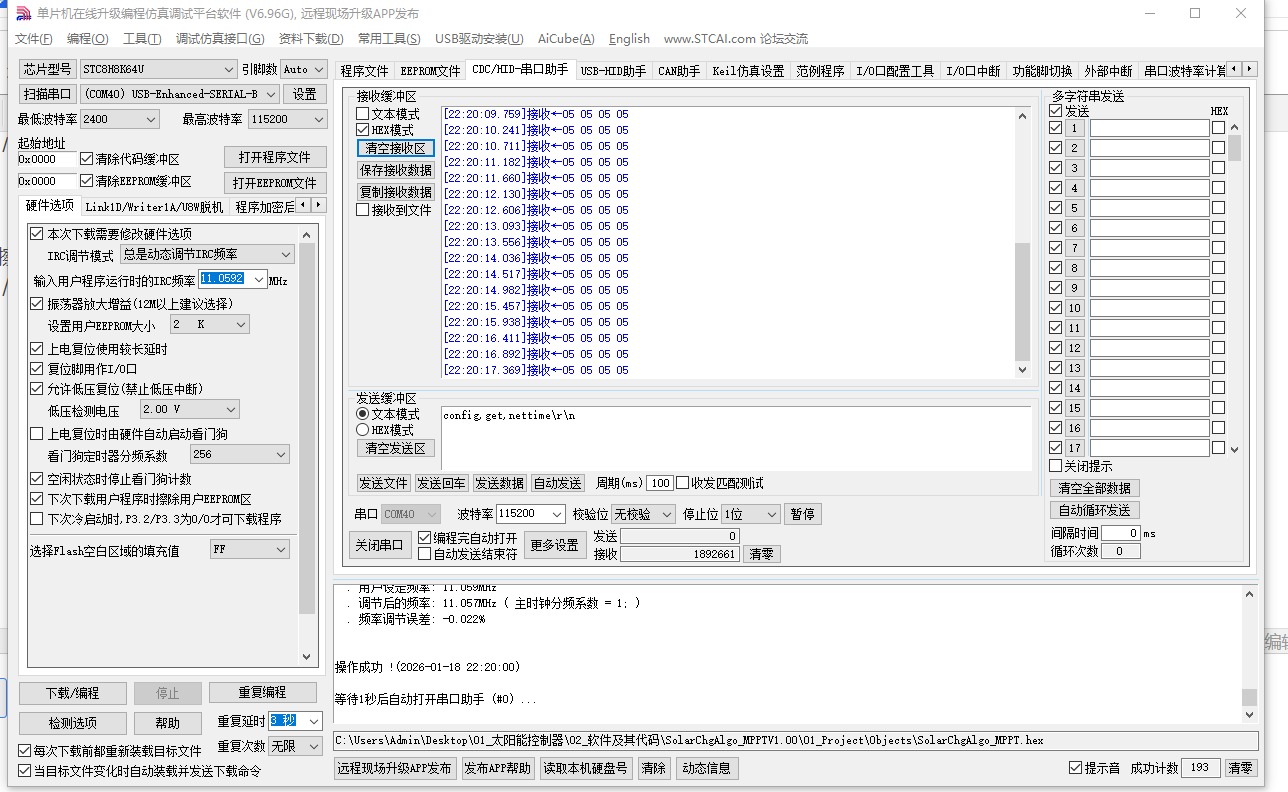Open 重复次数 无限 dropdown
The image size is (1288, 792).
coord(295,746)
